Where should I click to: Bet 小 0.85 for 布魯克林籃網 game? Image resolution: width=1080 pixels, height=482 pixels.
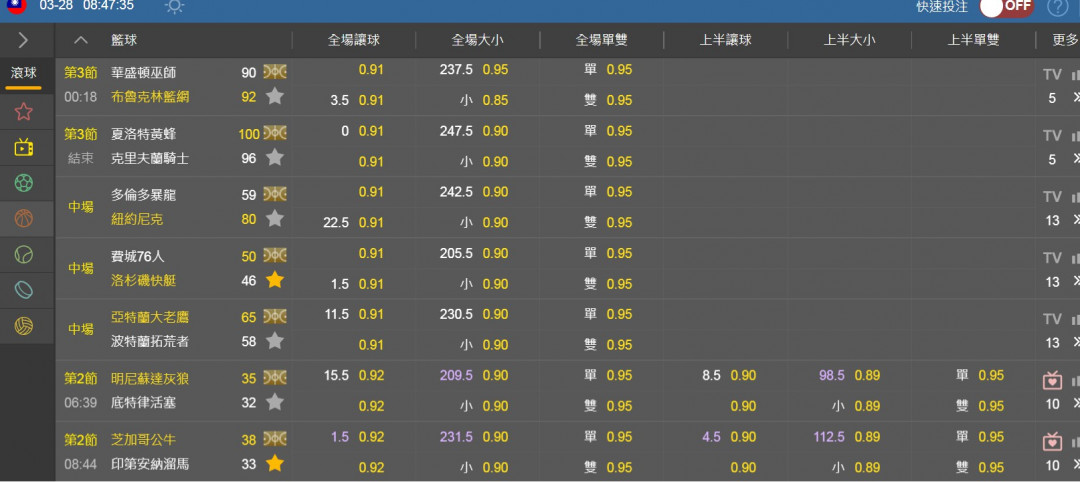[495, 100]
